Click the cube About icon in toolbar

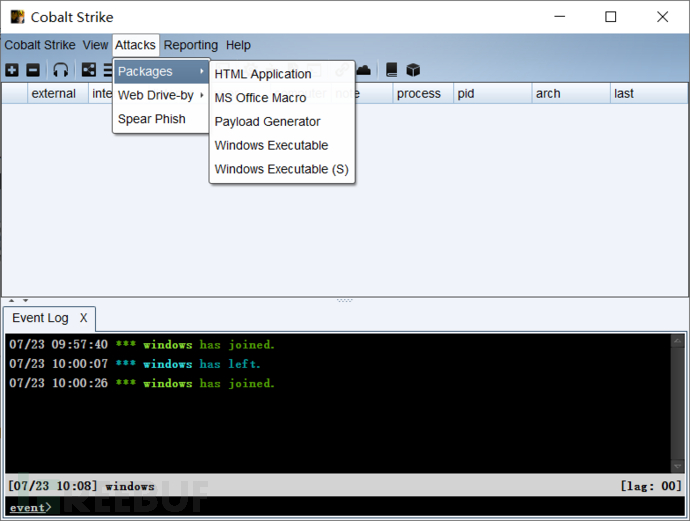tap(413, 70)
